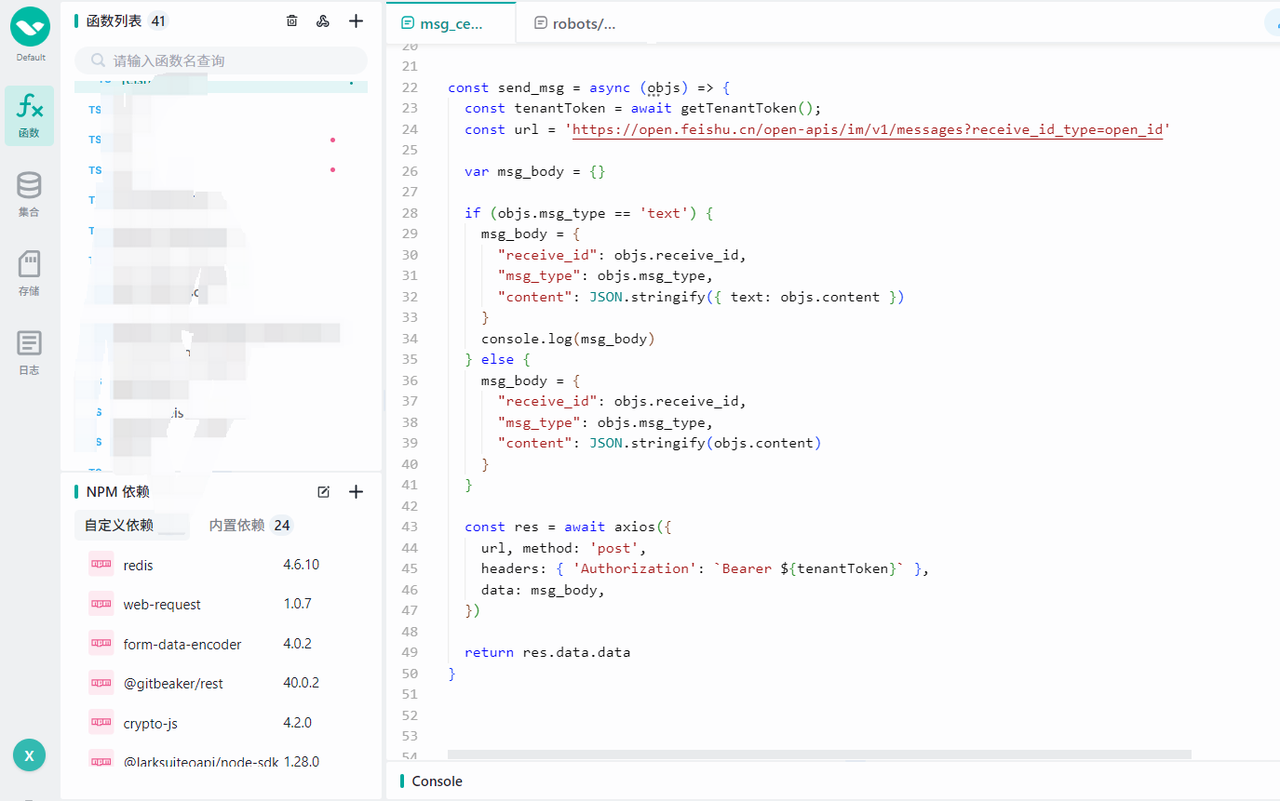Click the editor horizontal scrollbar

click(819, 755)
